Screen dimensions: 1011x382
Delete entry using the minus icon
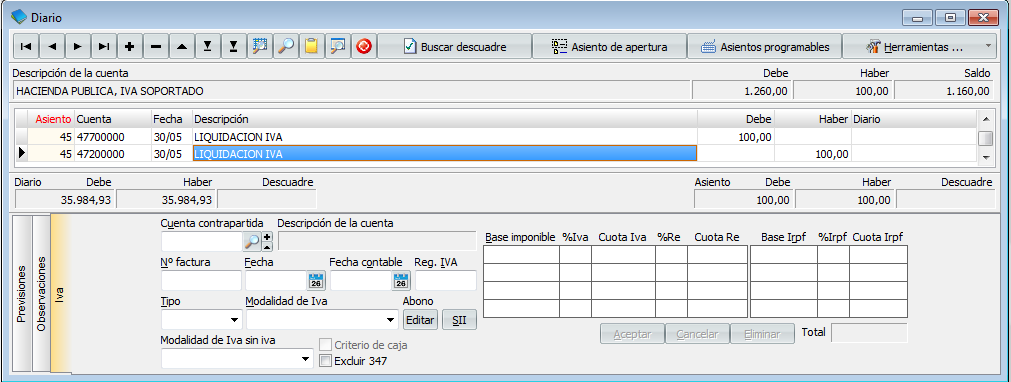pyautogui.click(x=155, y=46)
